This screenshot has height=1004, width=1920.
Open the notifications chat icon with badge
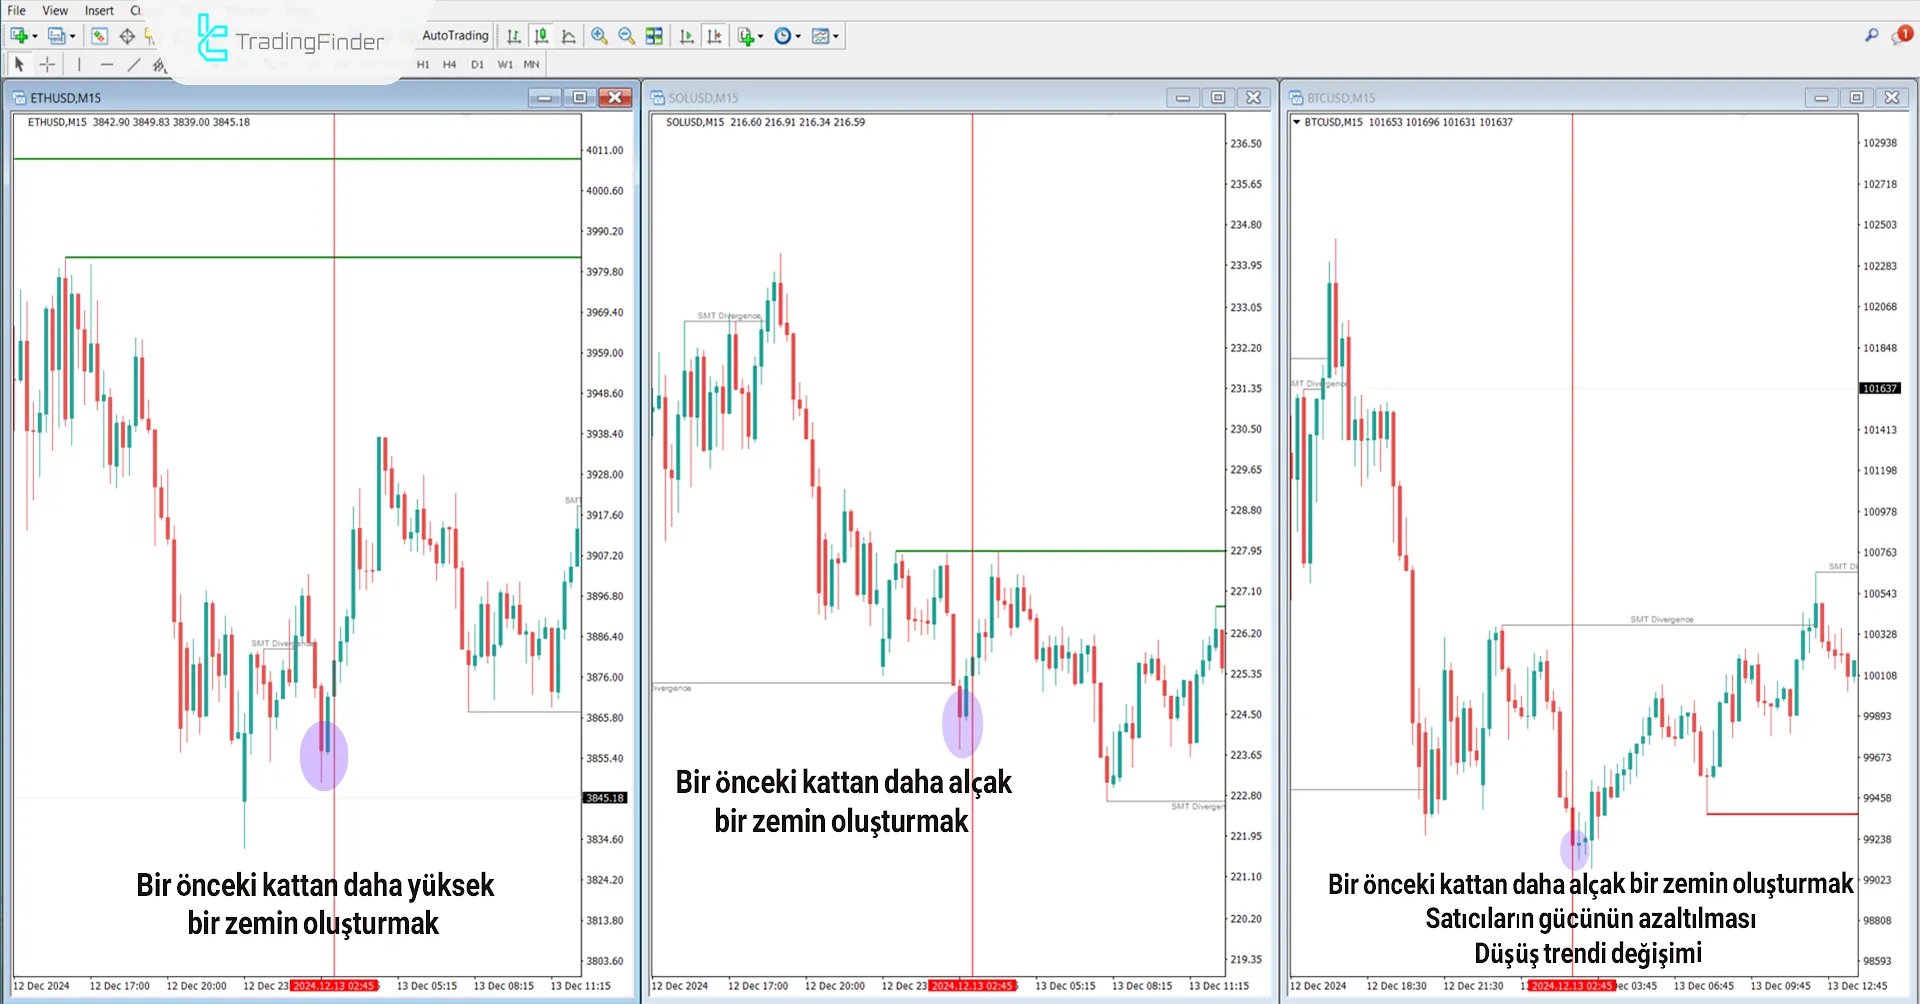(1900, 36)
